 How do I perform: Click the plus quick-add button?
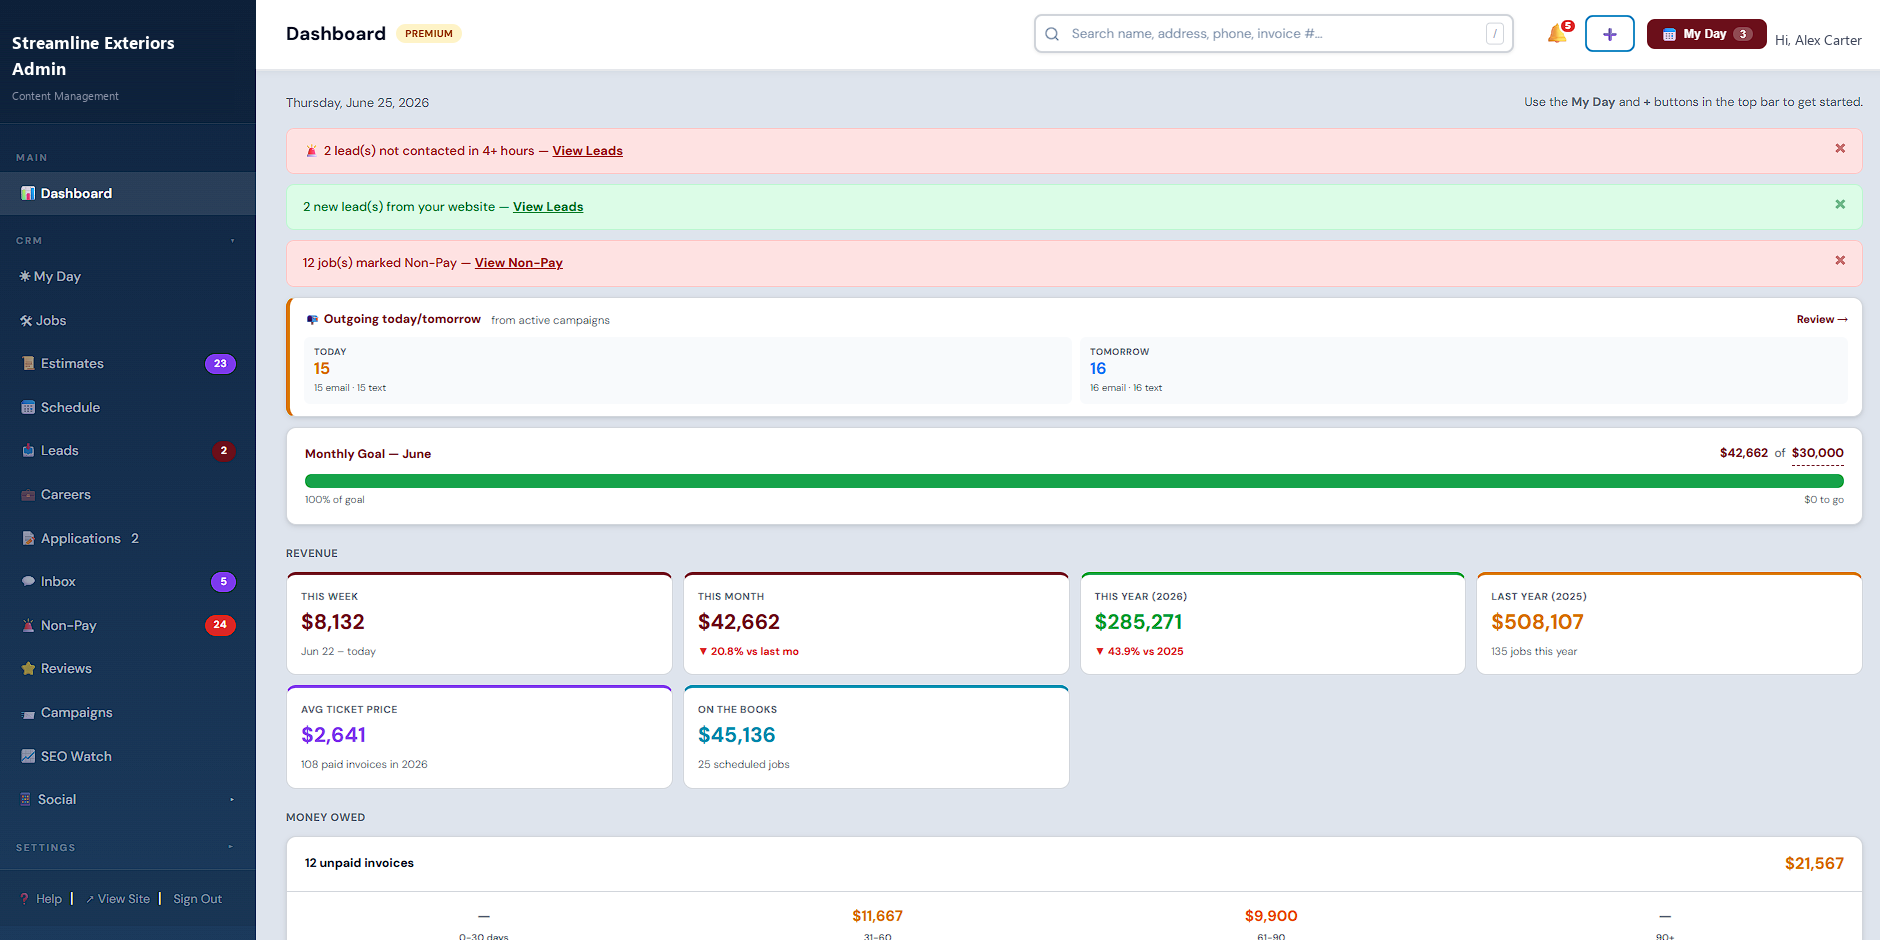[1609, 34]
